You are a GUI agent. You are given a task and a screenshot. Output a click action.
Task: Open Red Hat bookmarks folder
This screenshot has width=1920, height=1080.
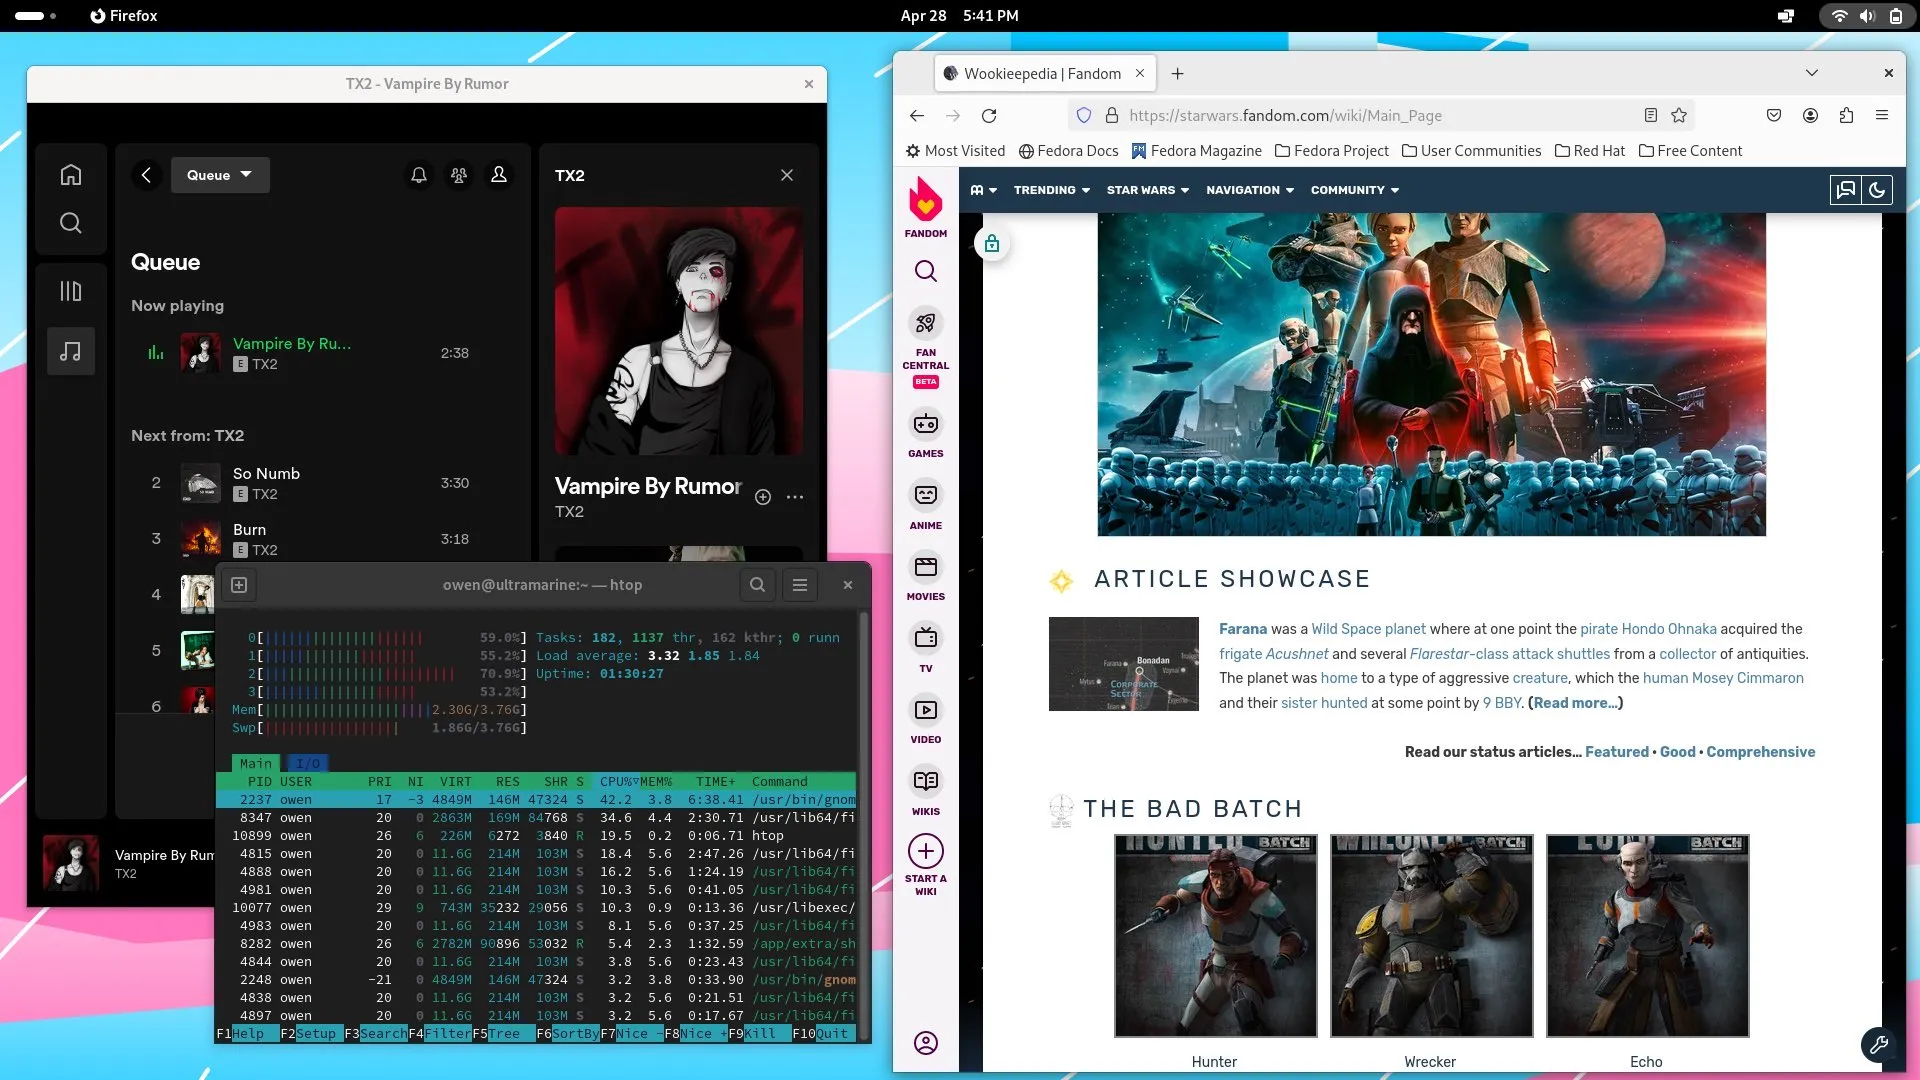(x=1590, y=151)
